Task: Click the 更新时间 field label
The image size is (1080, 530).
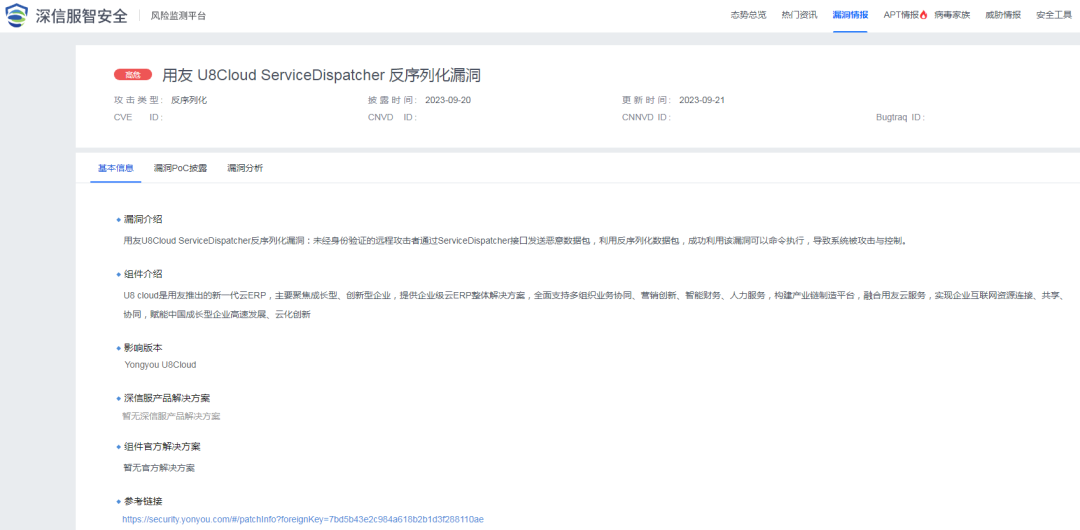Action: click(x=647, y=100)
